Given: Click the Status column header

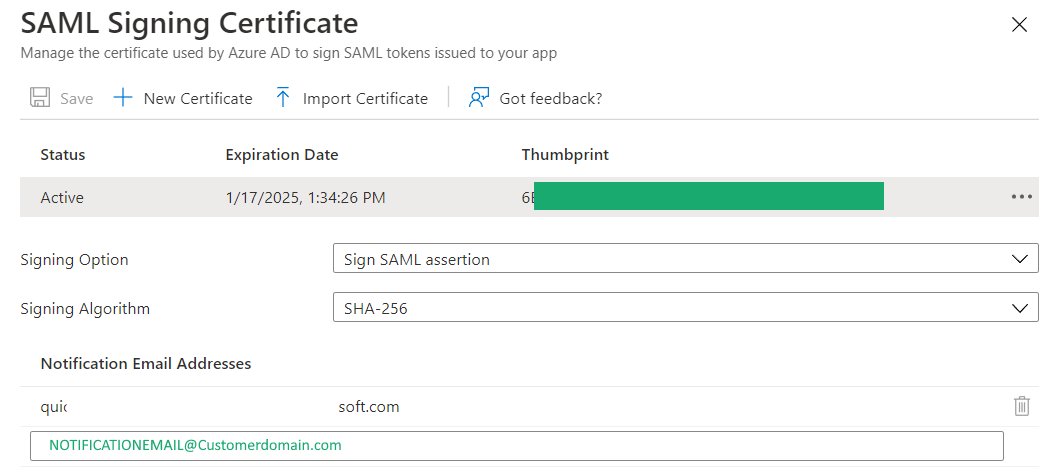Looking at the screenshot, I should 63,155.
